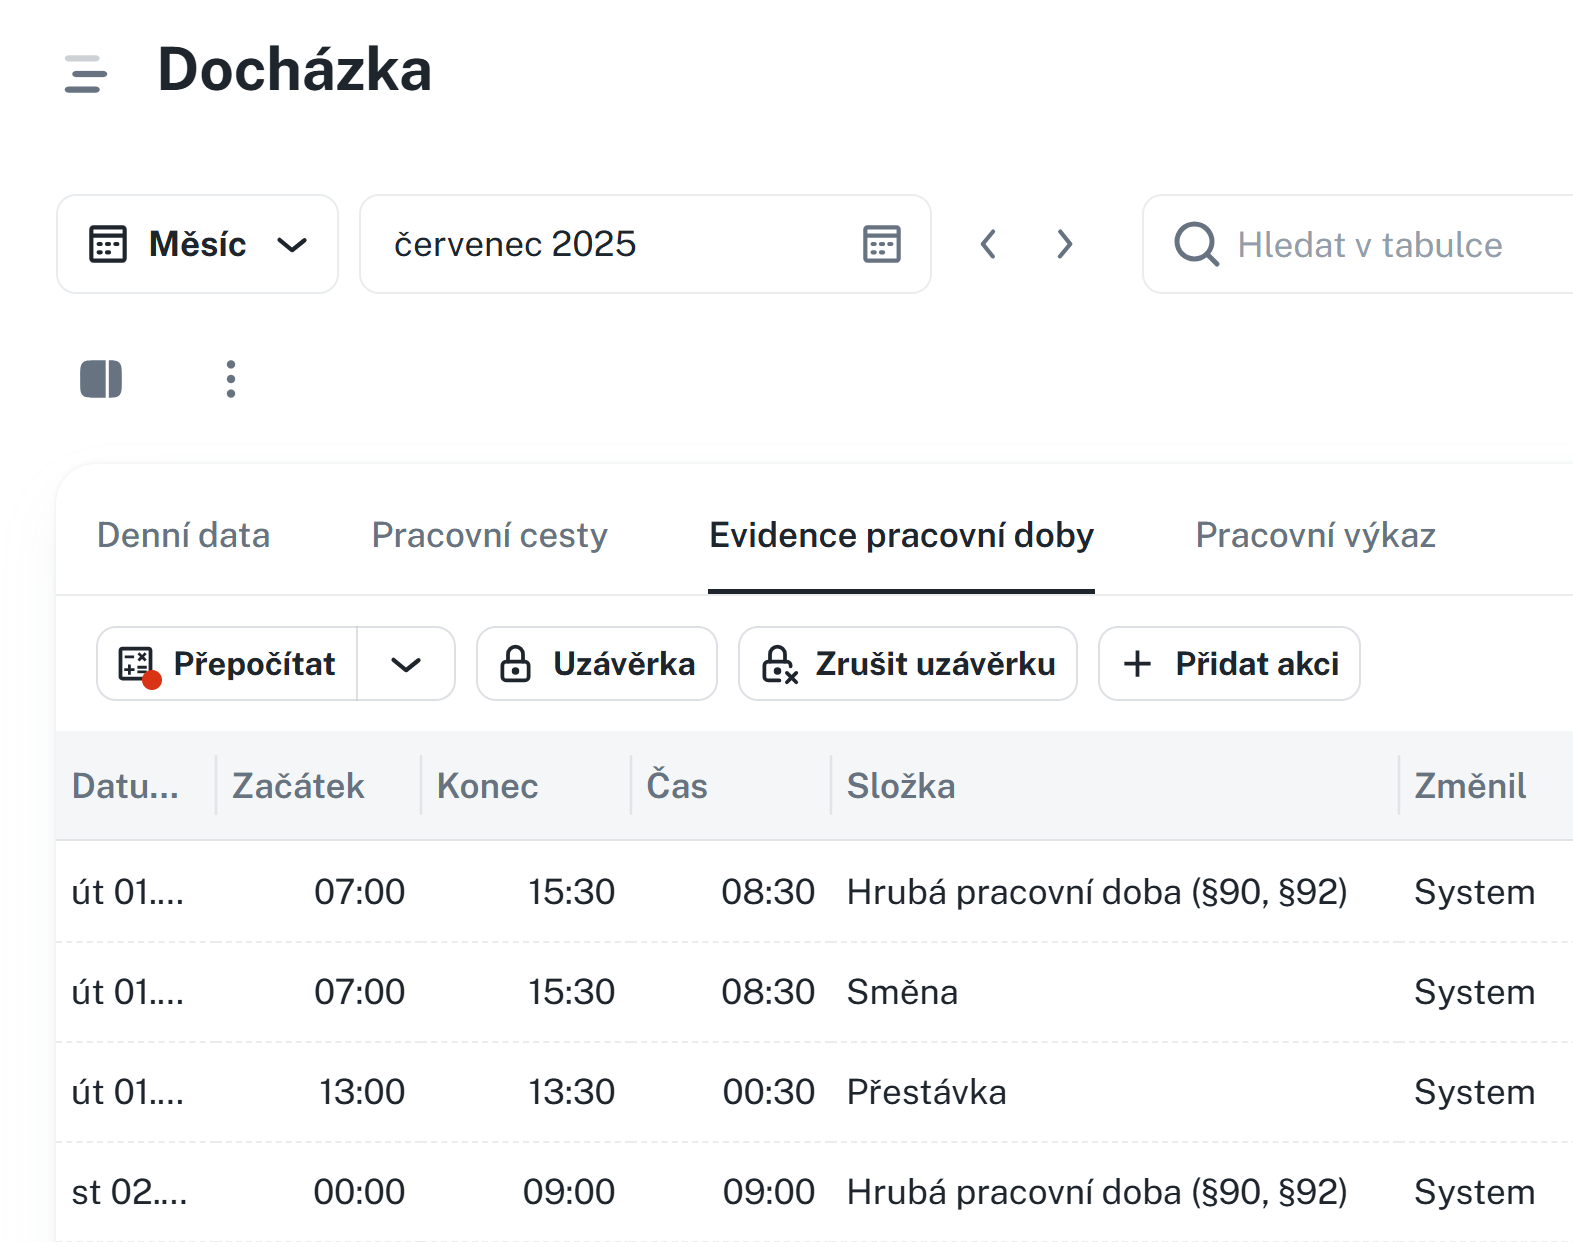This screenshot has height=1242, width=1573.
Task: Expand the Přepočítat dropdown arrow
Action: tap(406, 664)
